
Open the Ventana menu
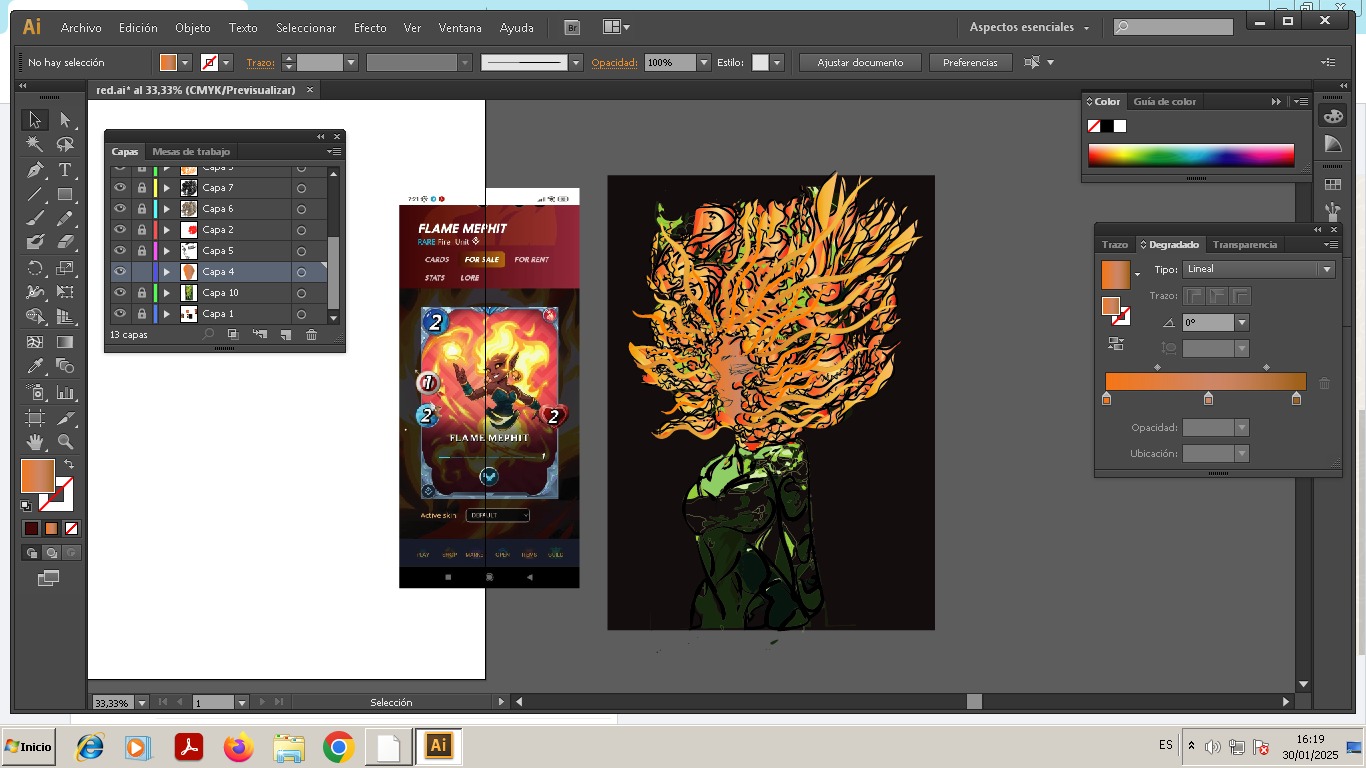click(460, 28)
